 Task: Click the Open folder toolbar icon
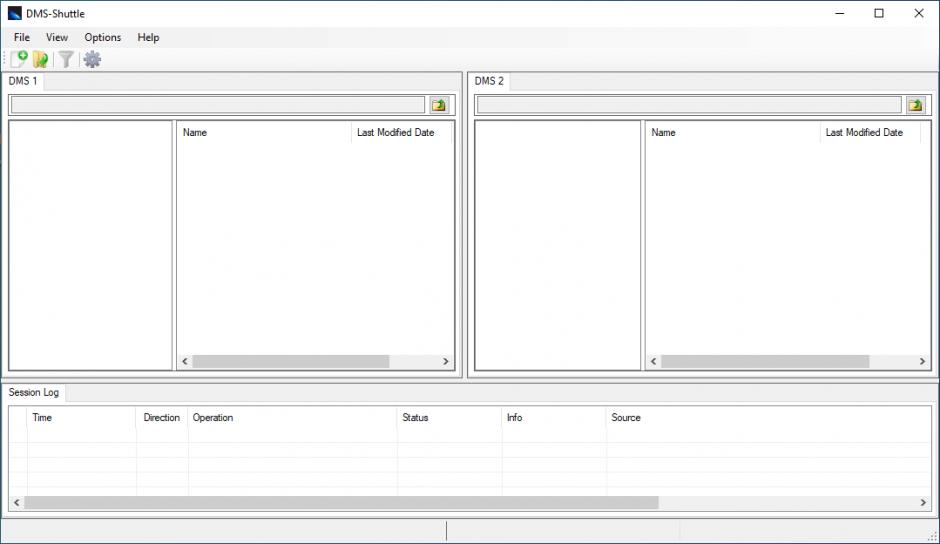pos(41,60)
